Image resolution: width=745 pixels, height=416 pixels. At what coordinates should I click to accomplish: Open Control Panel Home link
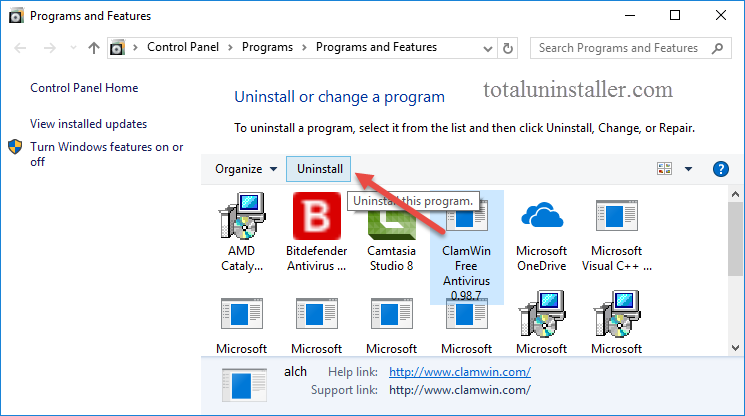pyautogui.click(x=84, y=88)
